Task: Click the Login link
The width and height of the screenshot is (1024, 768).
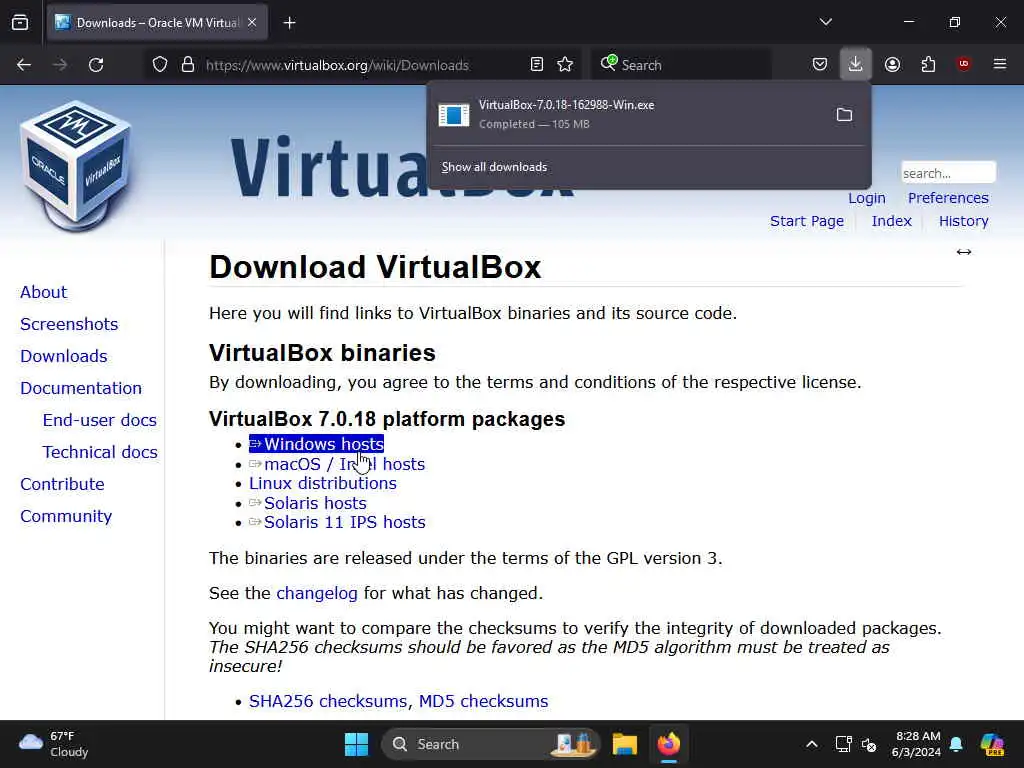Action: [867, 198]
